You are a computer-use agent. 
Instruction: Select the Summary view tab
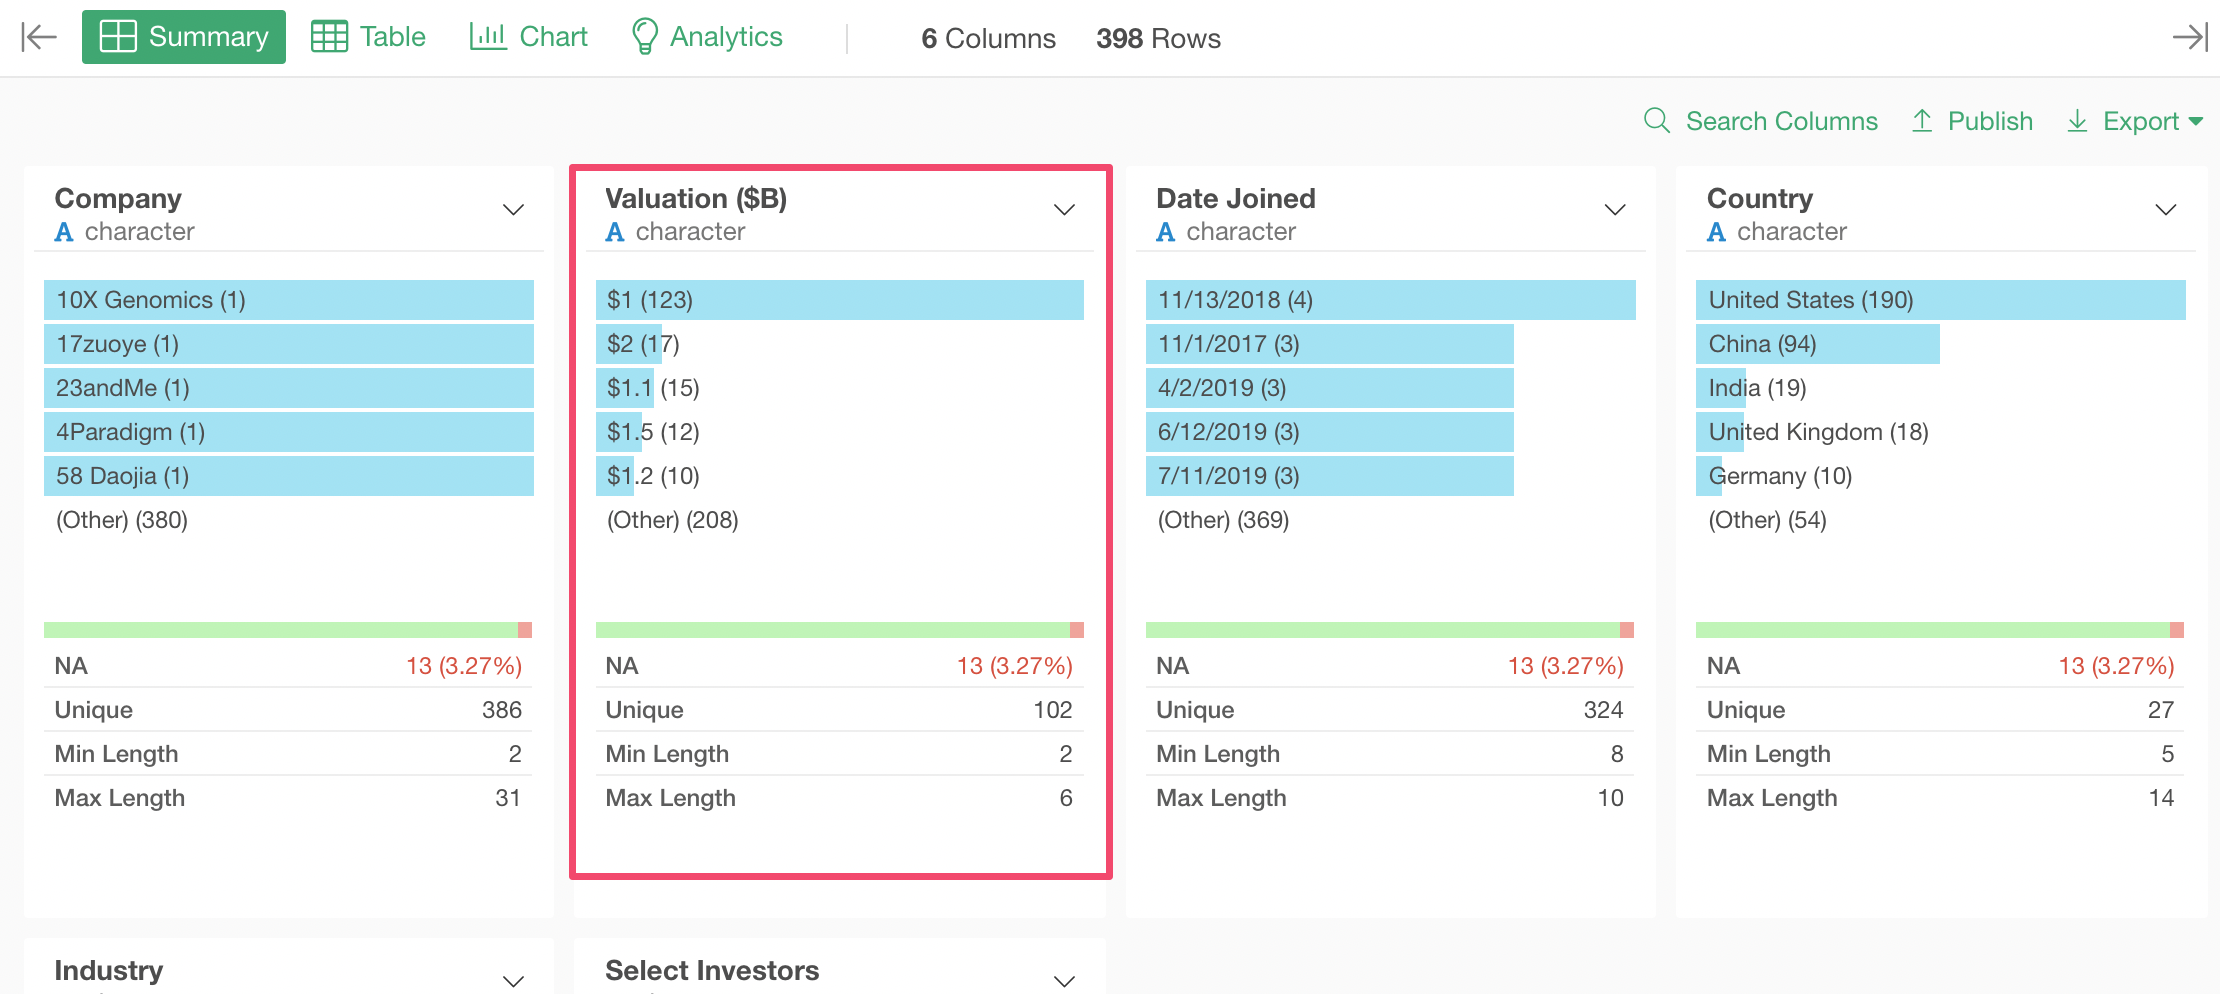[184, 37]
